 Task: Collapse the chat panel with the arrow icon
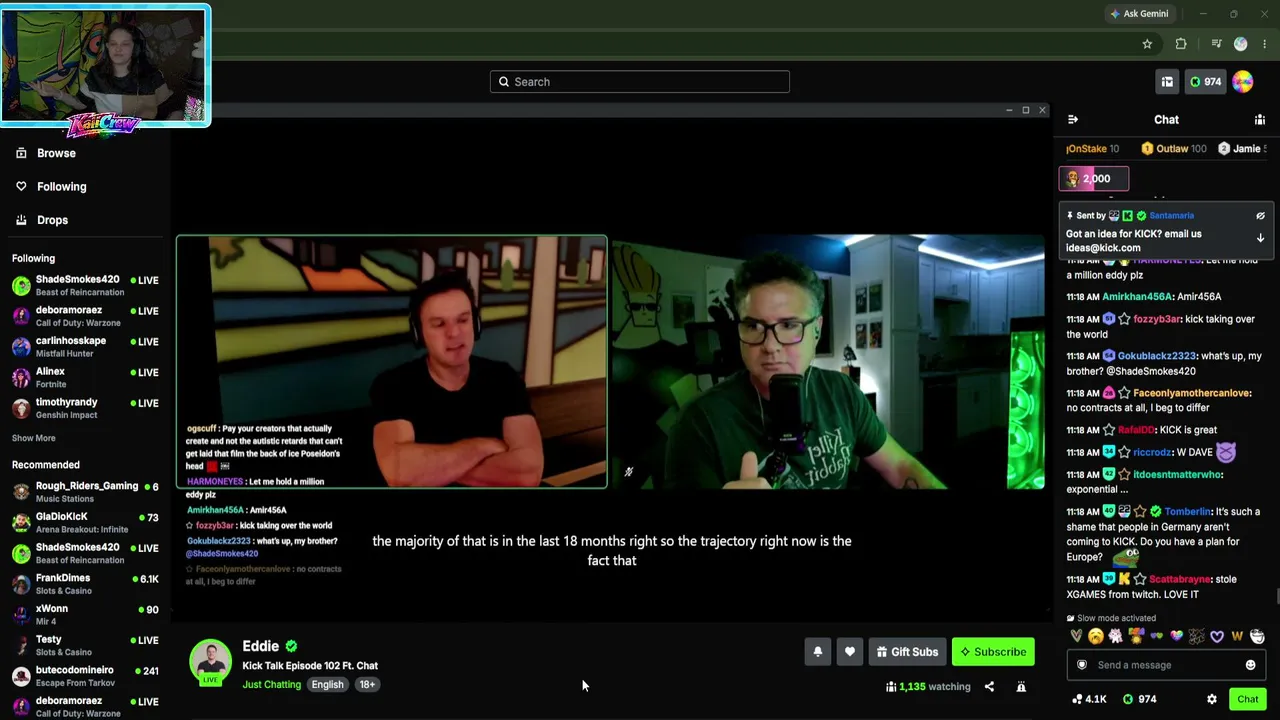click(x=1073, y=120)
